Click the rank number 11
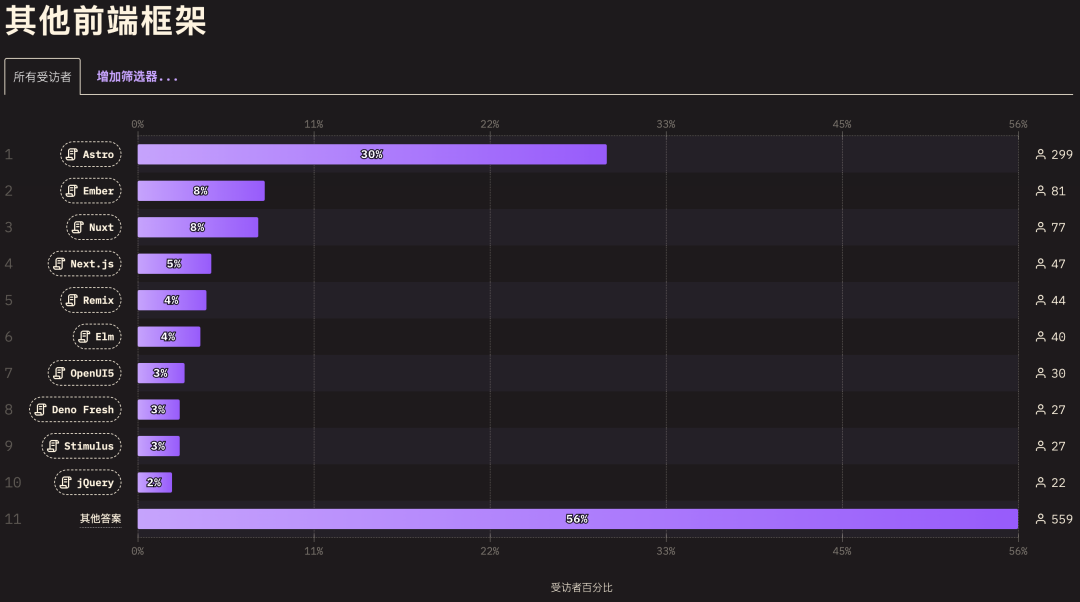 point(12,519)
